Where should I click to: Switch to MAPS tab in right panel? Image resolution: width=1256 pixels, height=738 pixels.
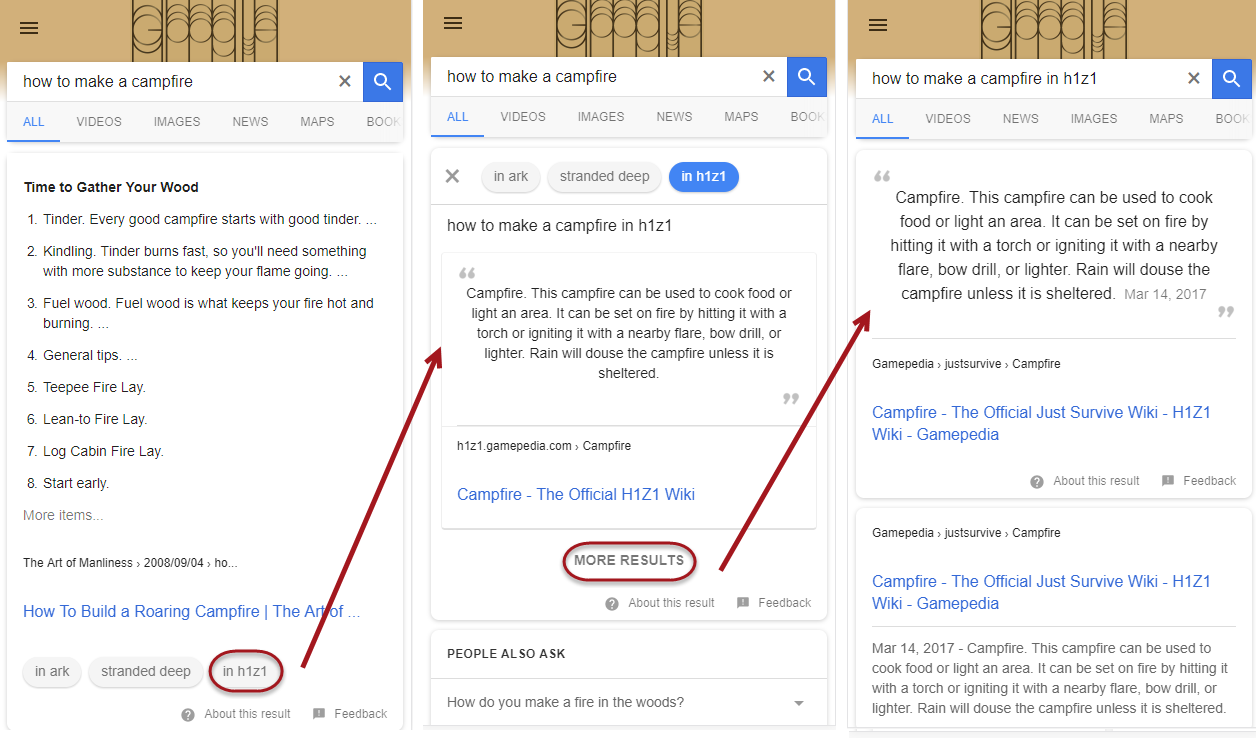click(x=1166, y=119)
